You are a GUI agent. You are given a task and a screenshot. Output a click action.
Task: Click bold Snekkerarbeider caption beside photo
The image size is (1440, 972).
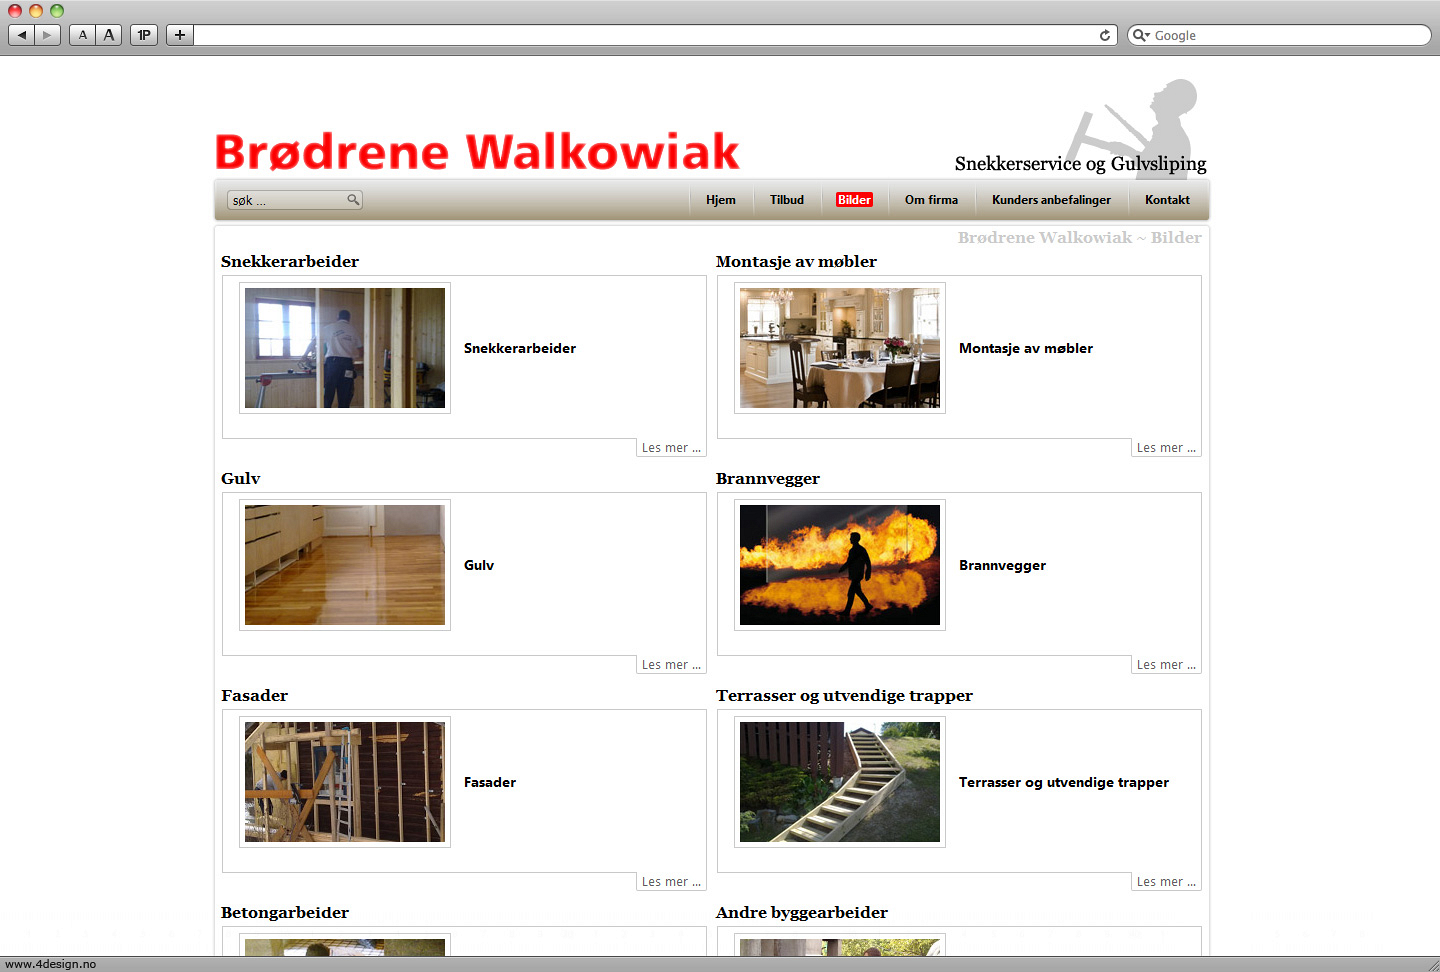[520, 348]
